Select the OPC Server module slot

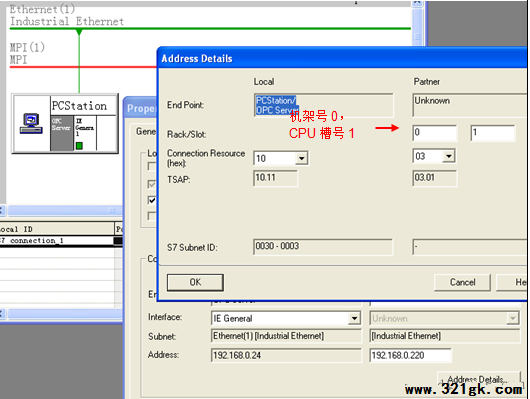pos(62,133)
